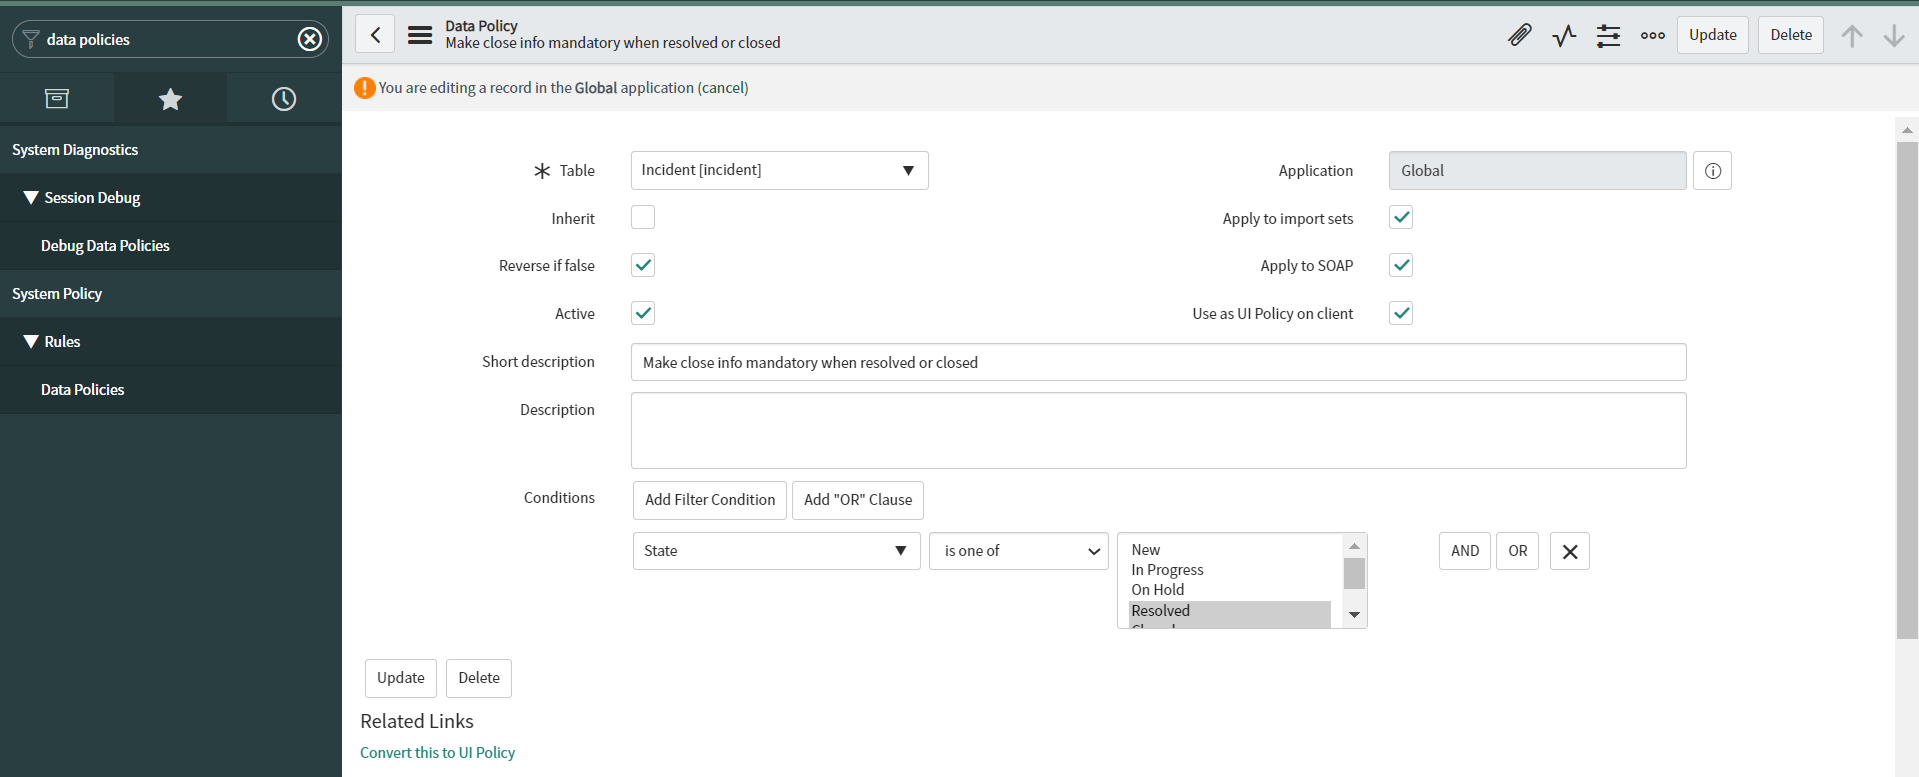This screenshot has height=777, width=1919.
Task: Go to previous record up arrow
Action: coord(1852,36)
